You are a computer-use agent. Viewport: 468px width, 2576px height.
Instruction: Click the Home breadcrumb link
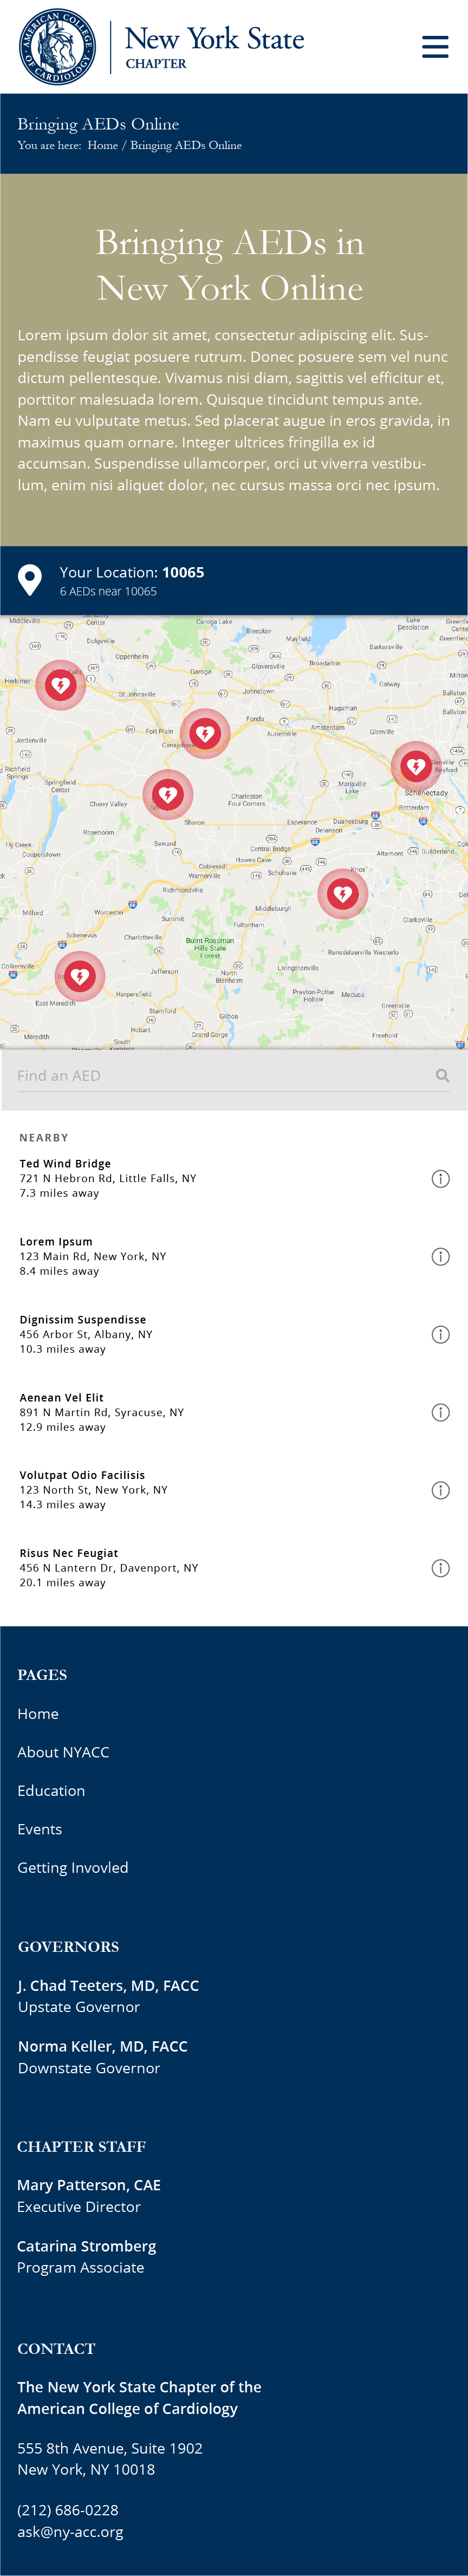pos(102,145)
